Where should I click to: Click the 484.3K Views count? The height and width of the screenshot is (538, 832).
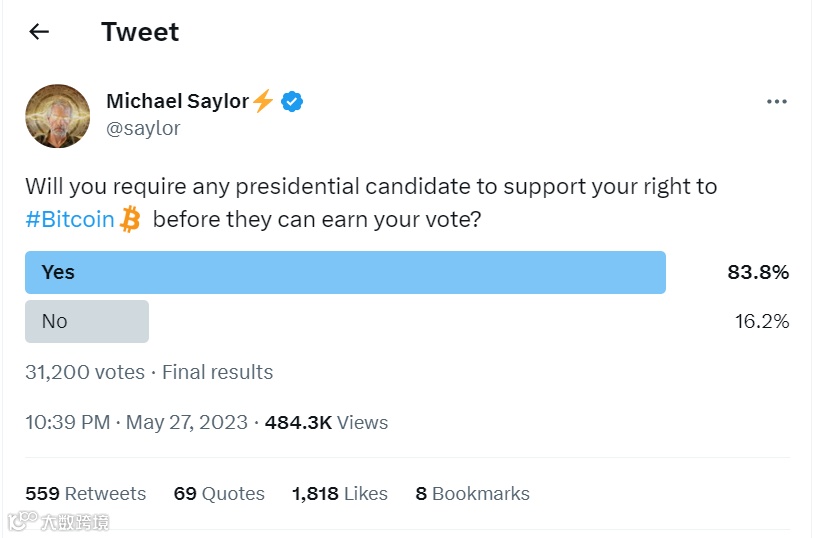tap(326, 422)
